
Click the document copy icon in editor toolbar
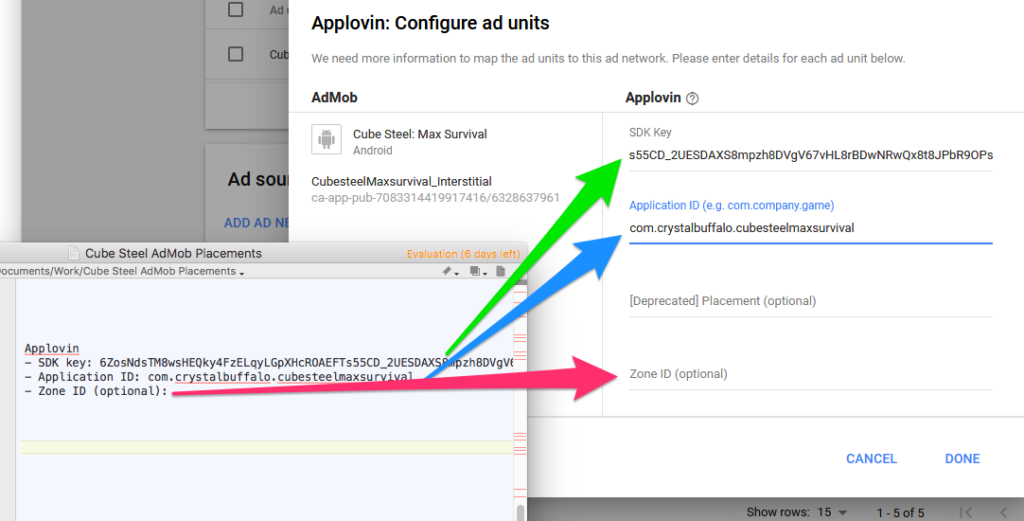(x=475, y=271)
